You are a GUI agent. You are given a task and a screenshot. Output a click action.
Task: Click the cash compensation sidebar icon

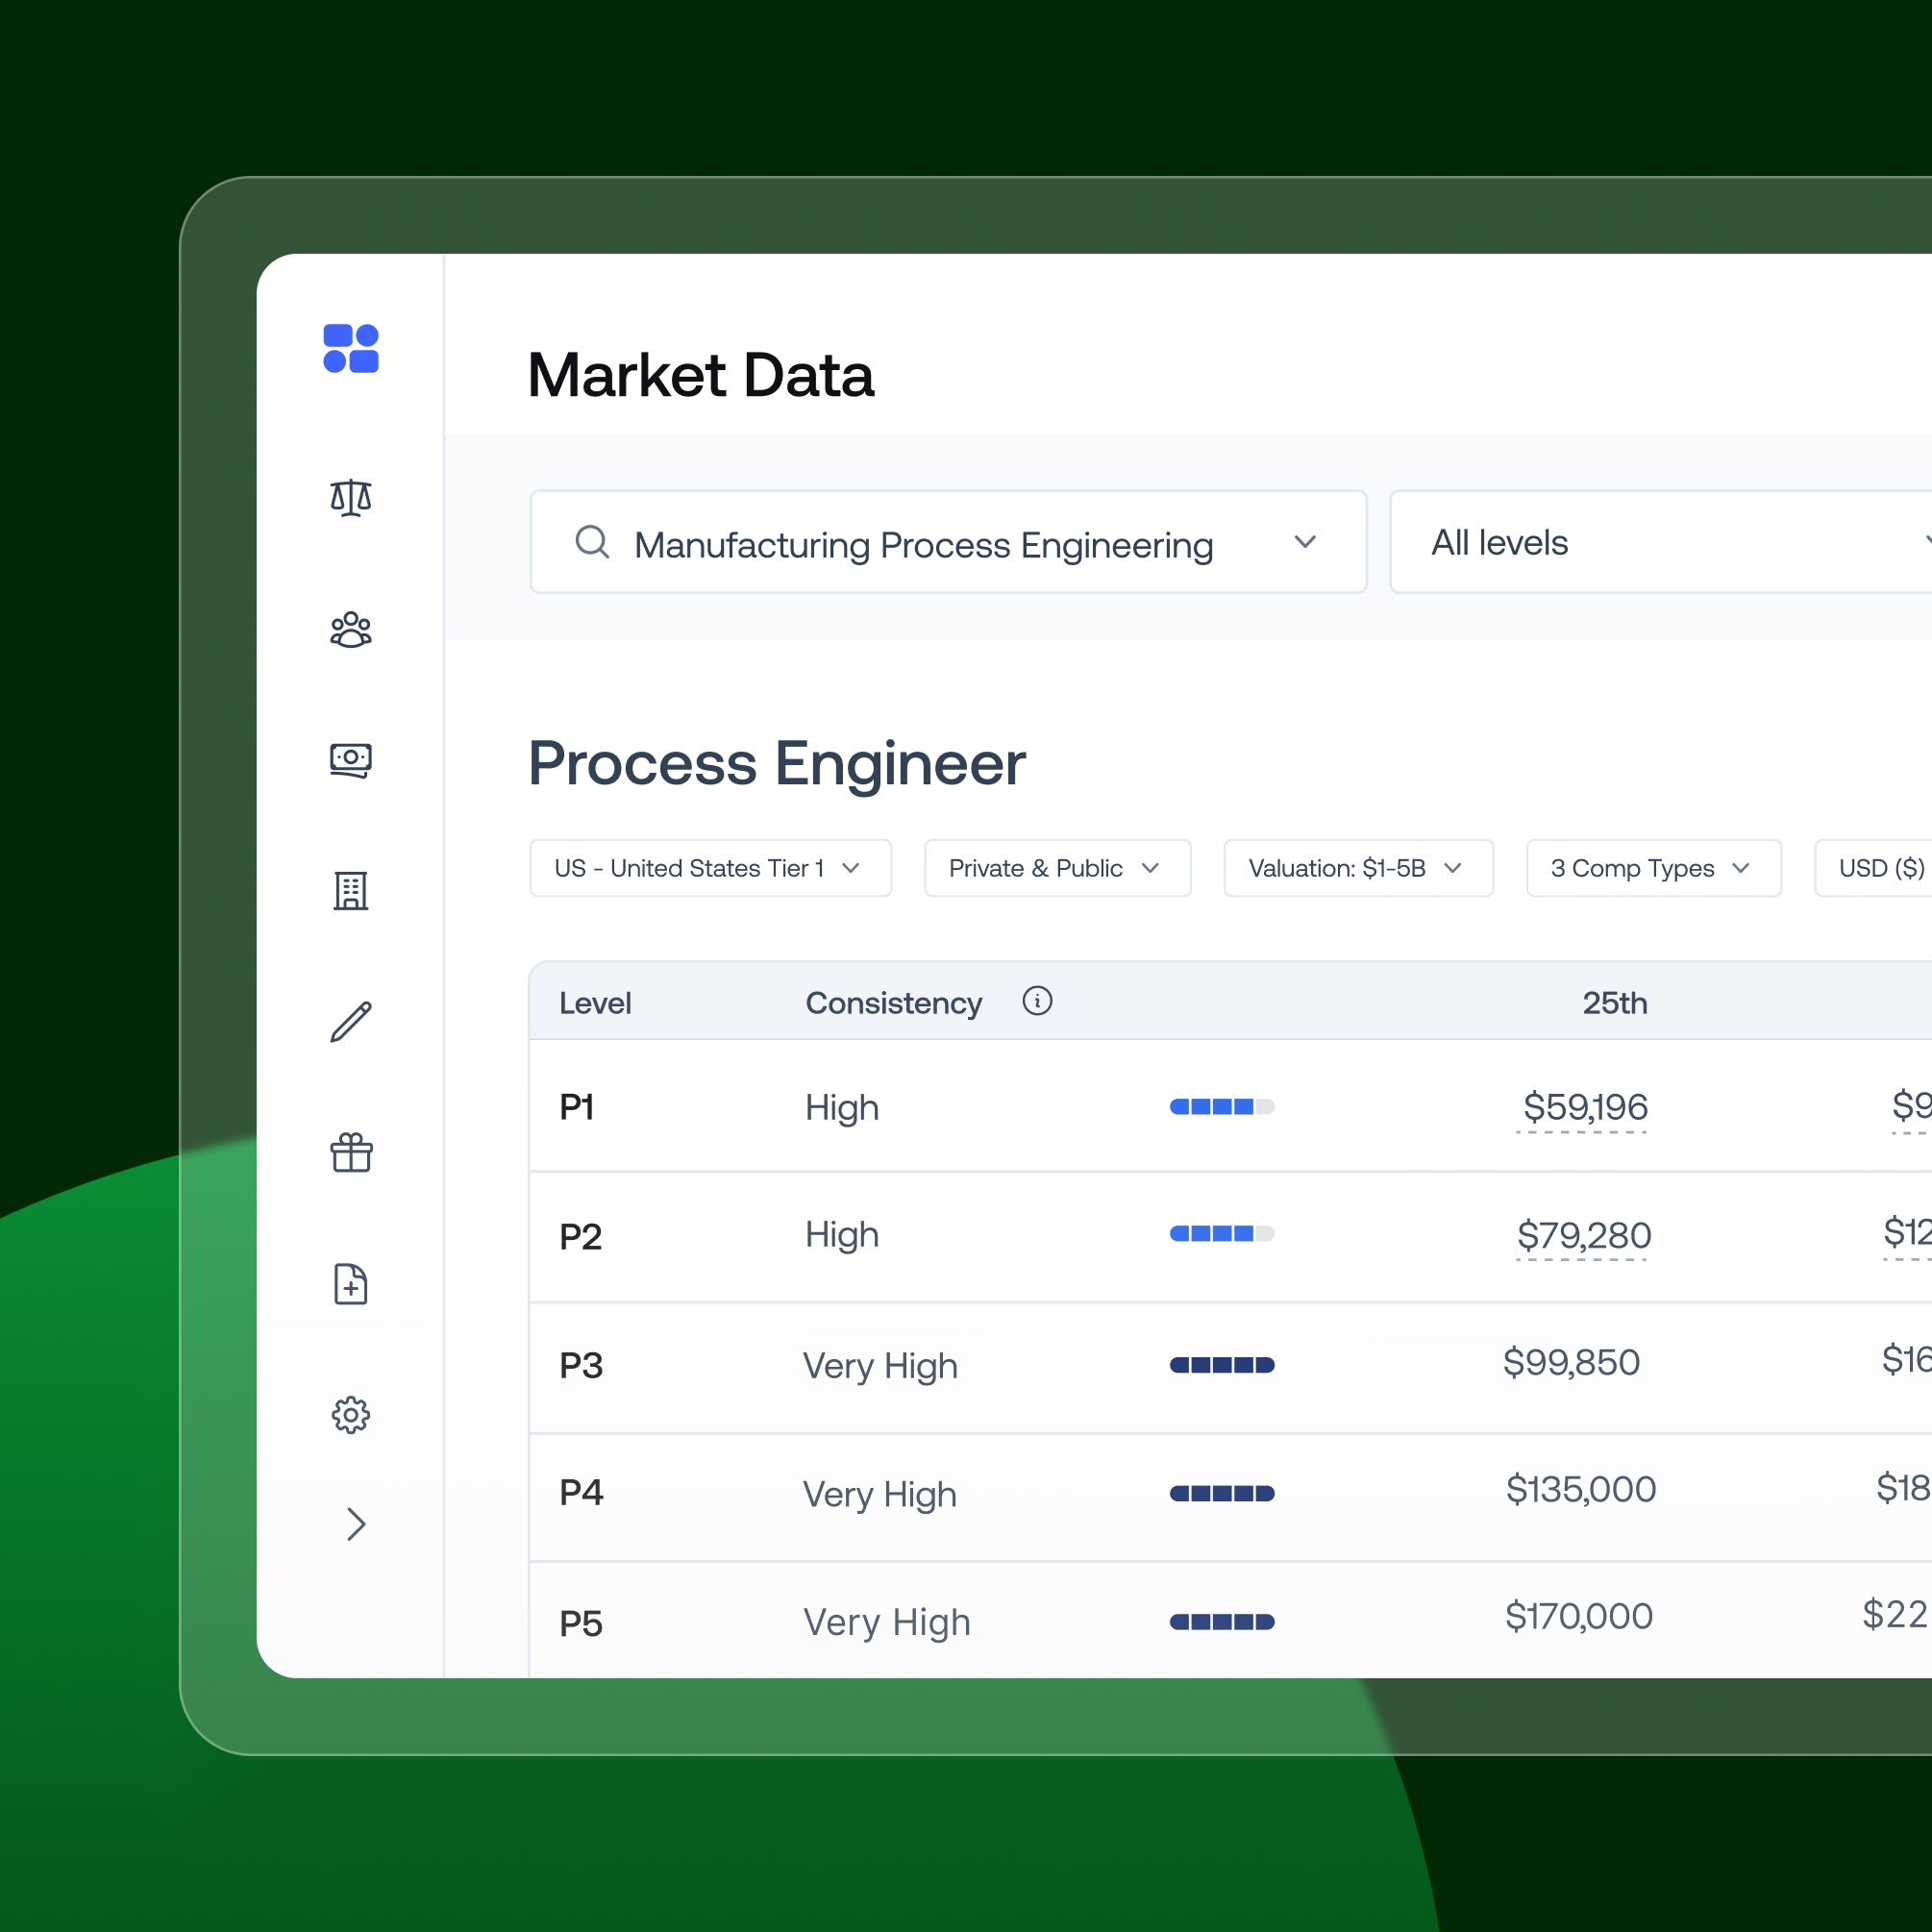[x=350, y=760]
